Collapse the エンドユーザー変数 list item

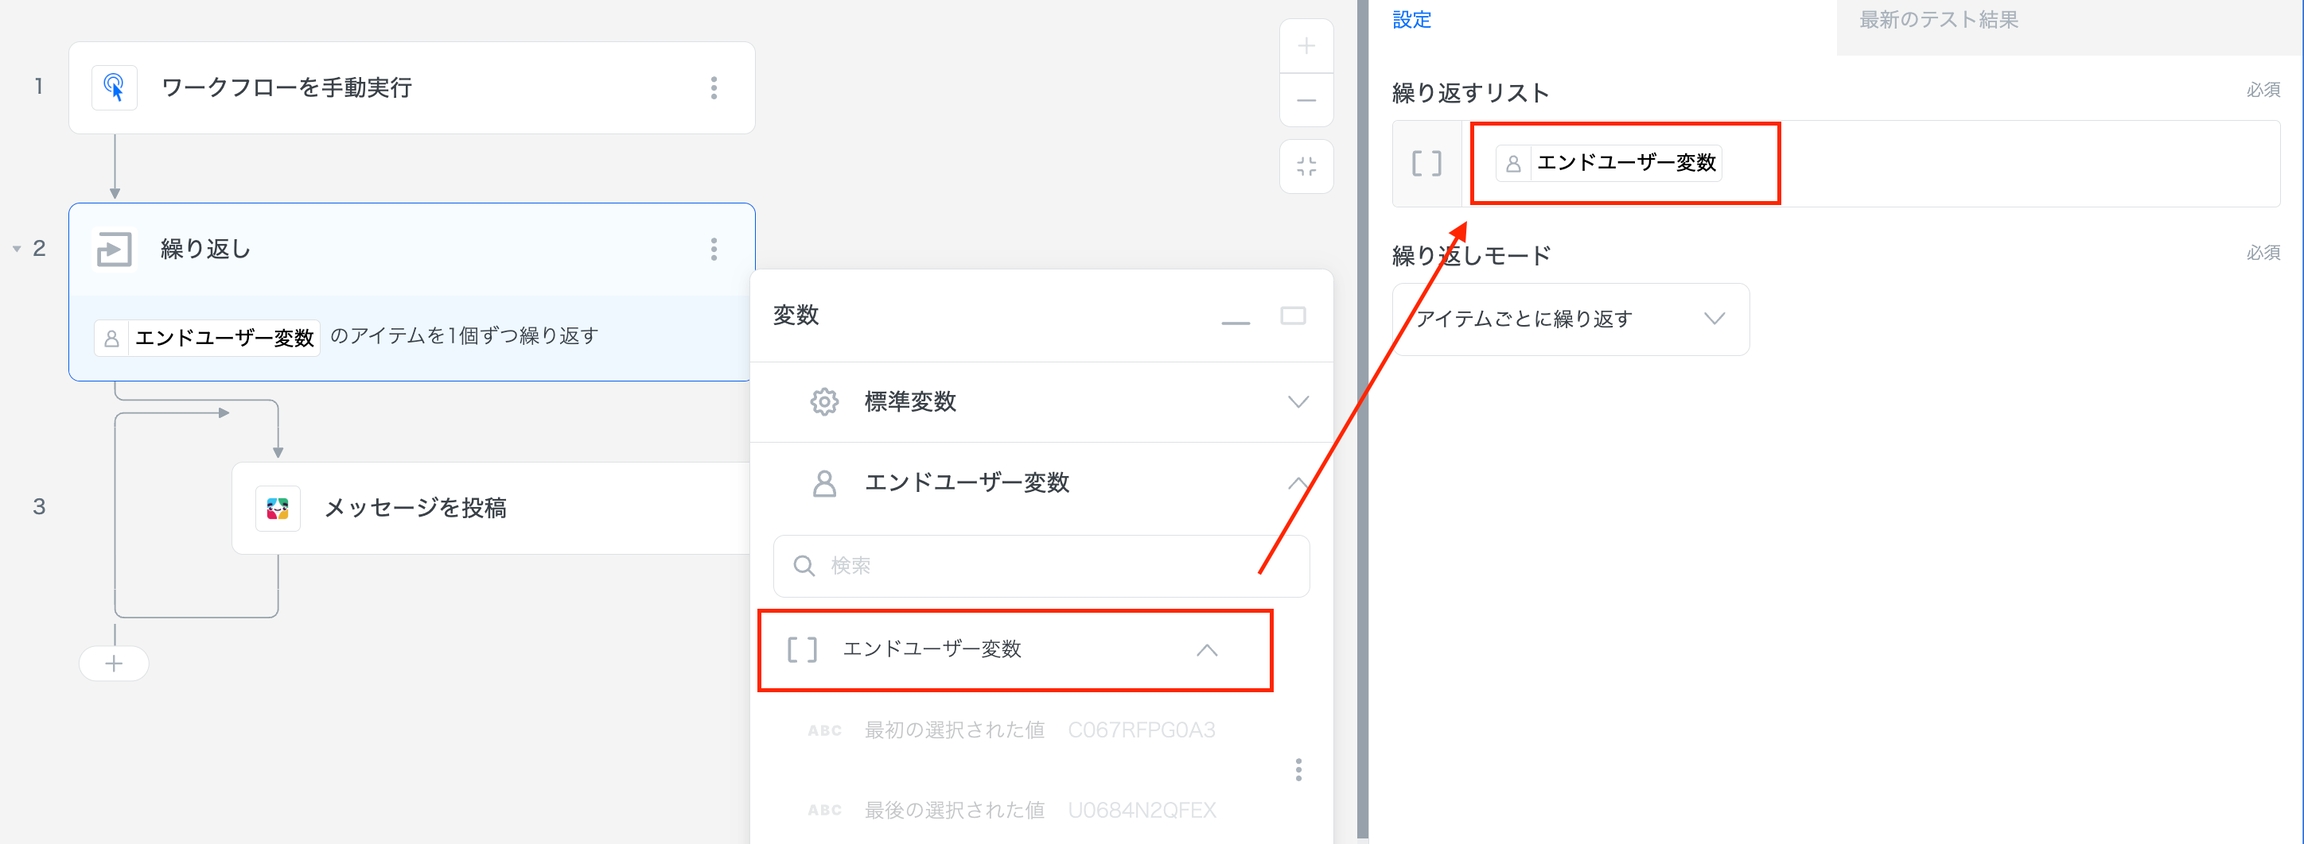click(1207, 650)
